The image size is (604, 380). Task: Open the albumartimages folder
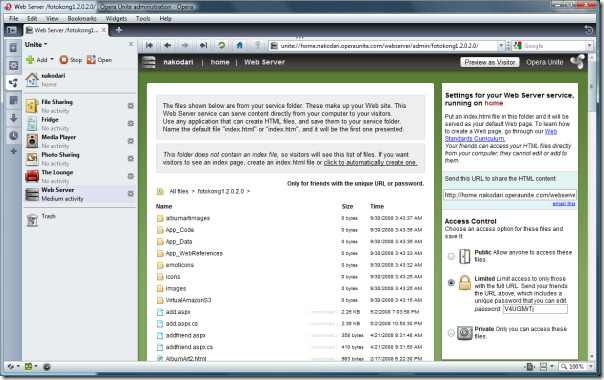tap(188, 218)
